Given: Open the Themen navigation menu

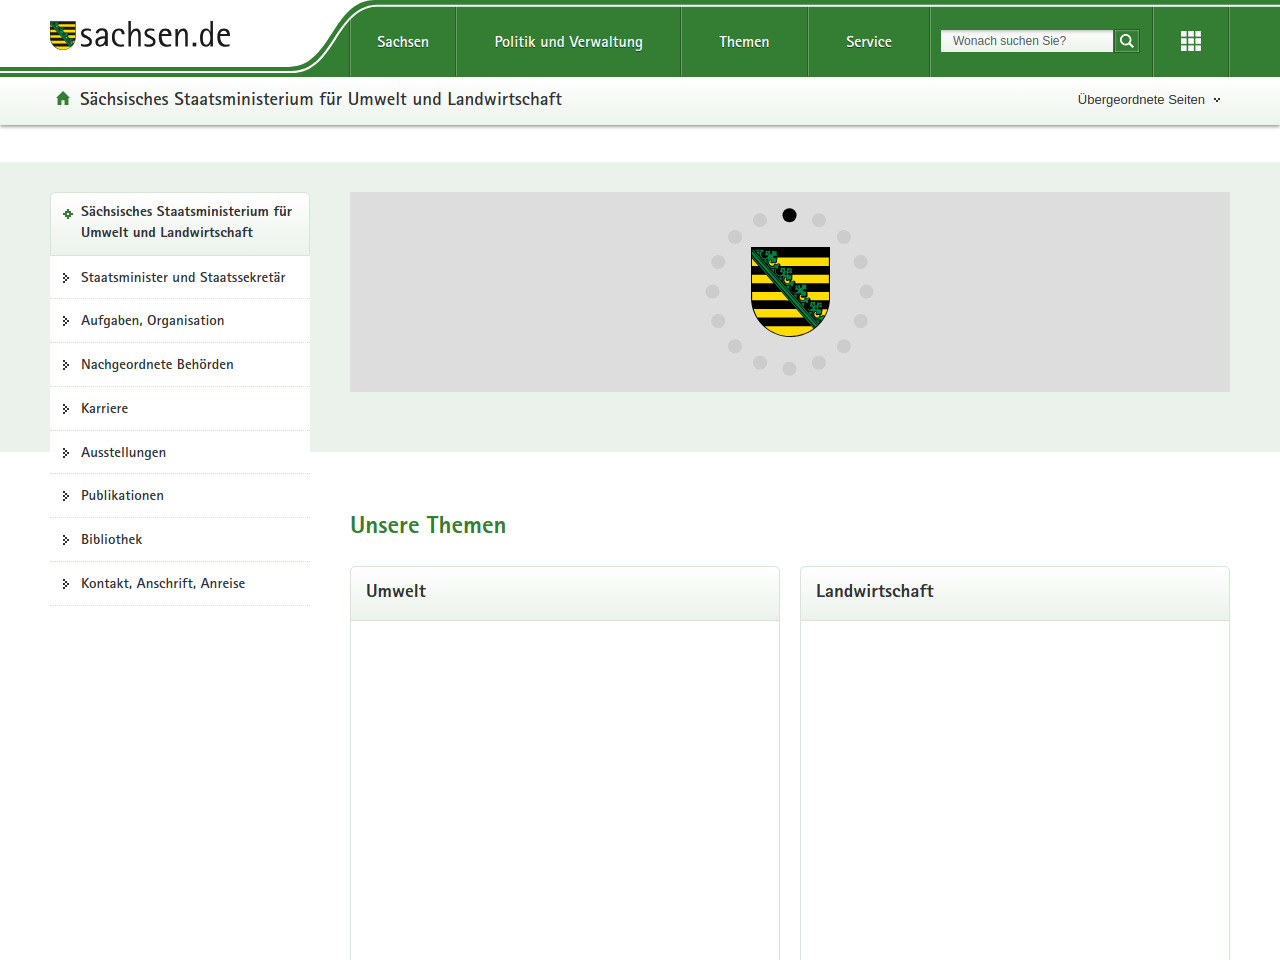Looking at the screenshot, I should click(x=744, y=42).
